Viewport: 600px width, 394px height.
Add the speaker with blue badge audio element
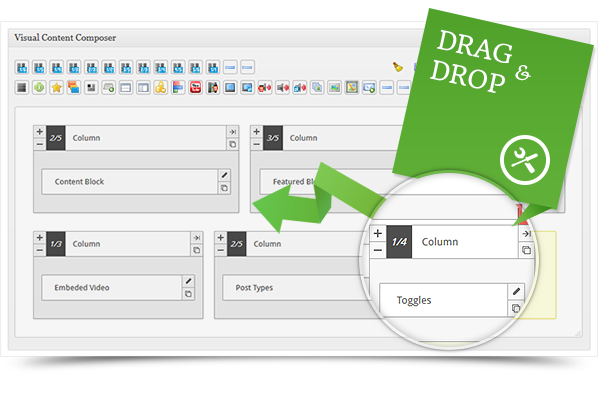click(x=300, y=88)
